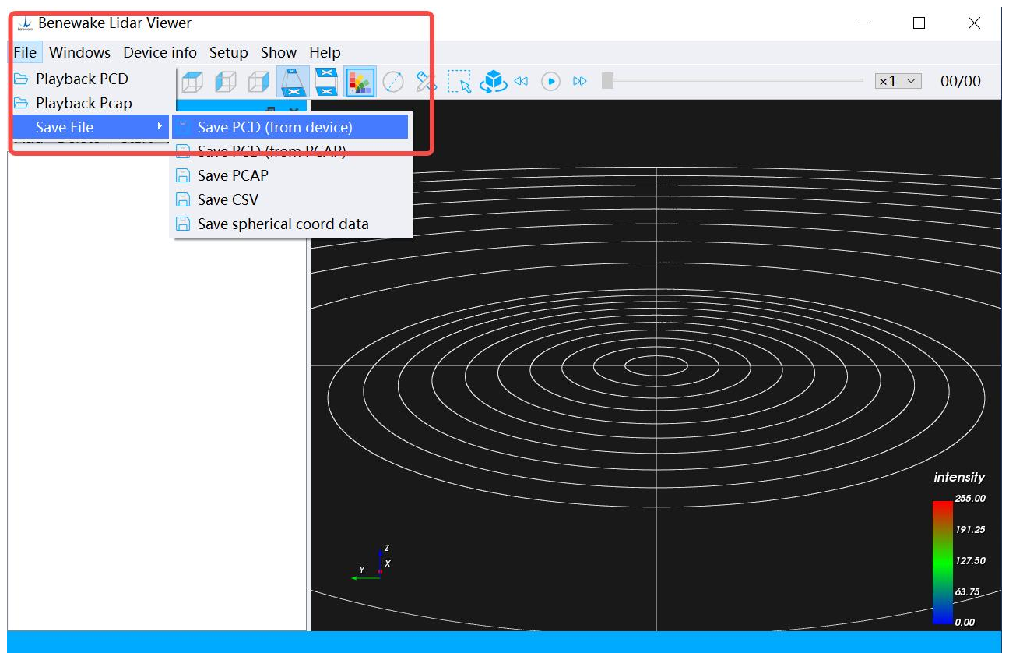1009x660 pixels.
Task: Open the Show menu
Action: click(x=279, y=53)
